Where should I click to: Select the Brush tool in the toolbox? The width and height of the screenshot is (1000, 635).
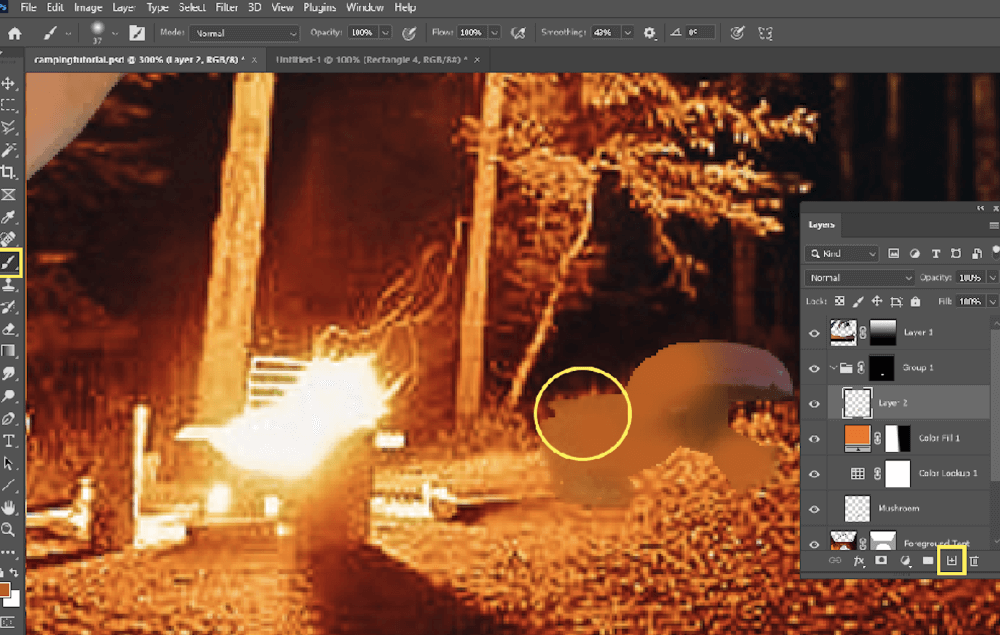point(9,263)
